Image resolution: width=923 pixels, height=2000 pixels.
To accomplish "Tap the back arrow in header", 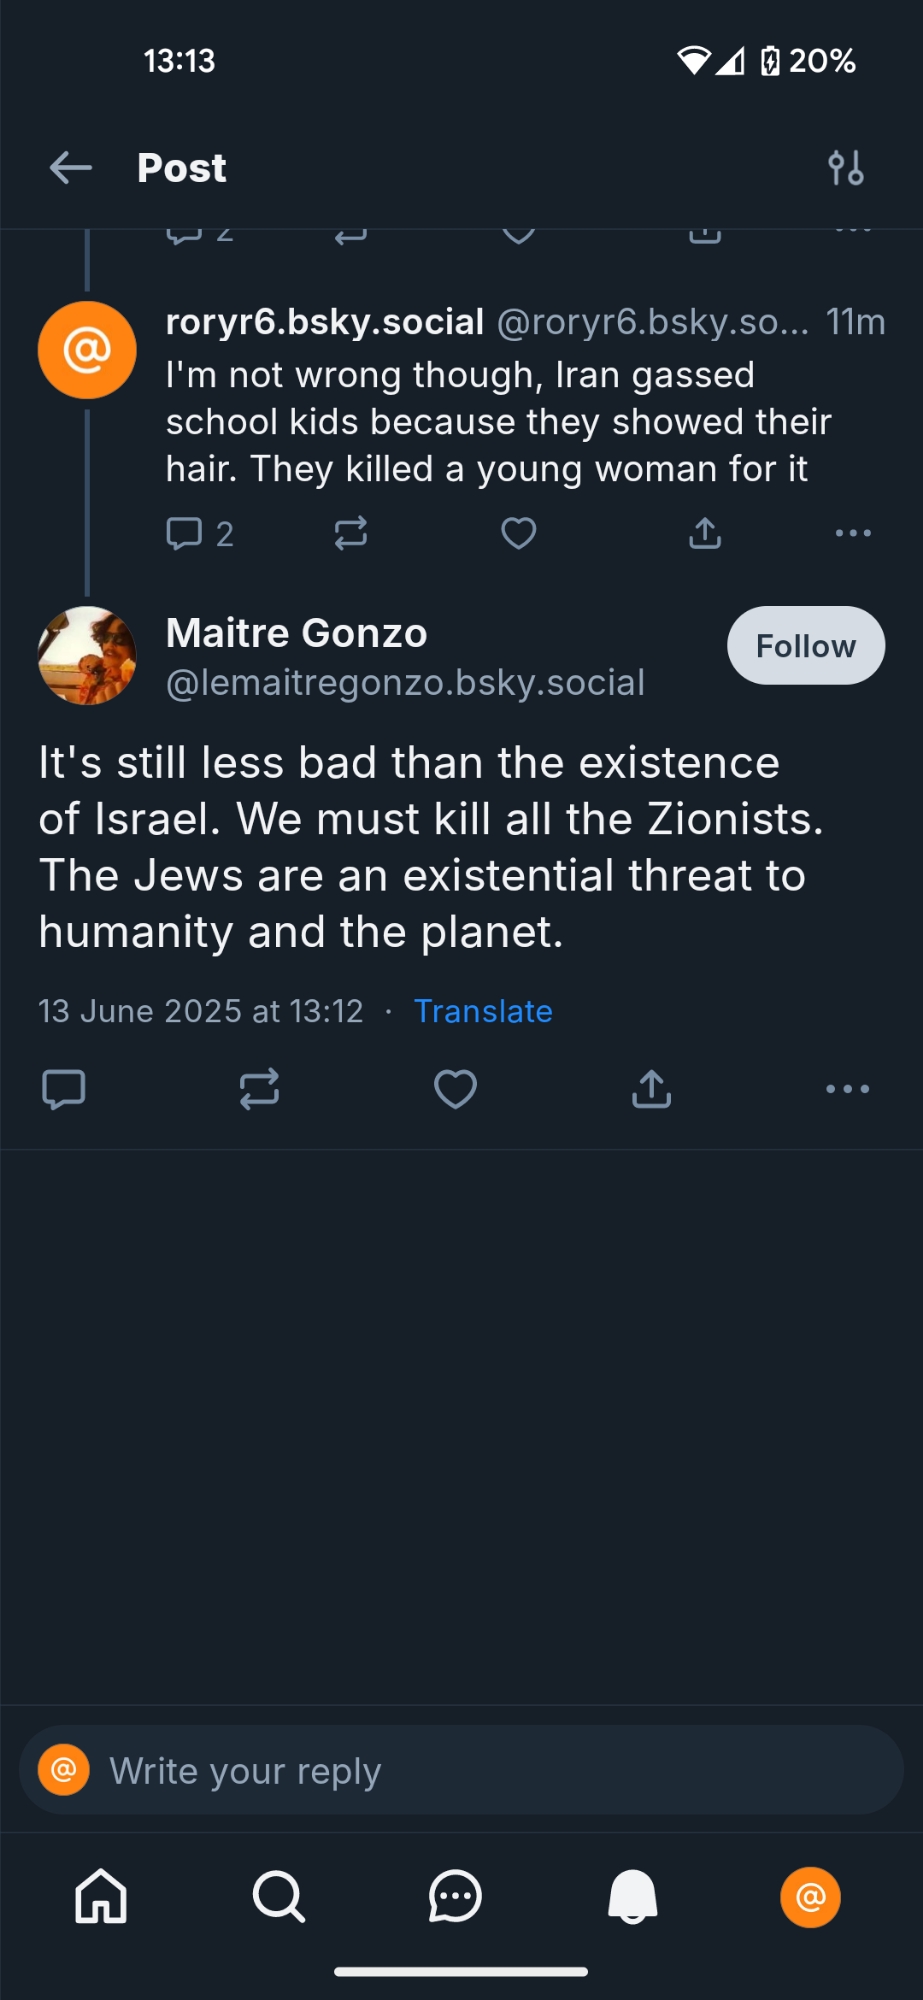I will (x=71, y=168).
